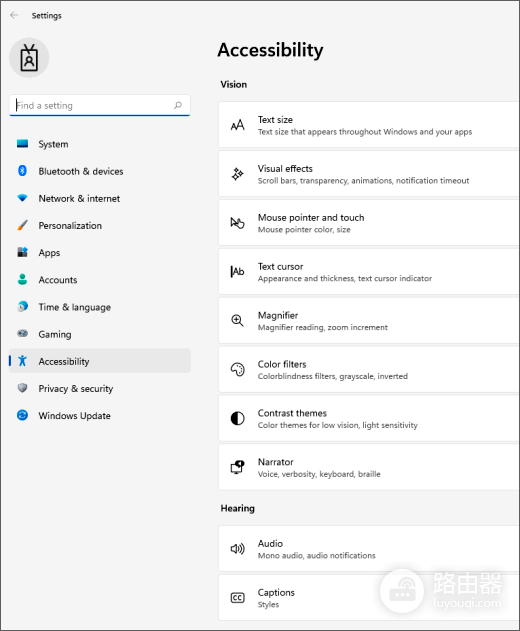Open Contrast themes settings

(x=369, y=418)
